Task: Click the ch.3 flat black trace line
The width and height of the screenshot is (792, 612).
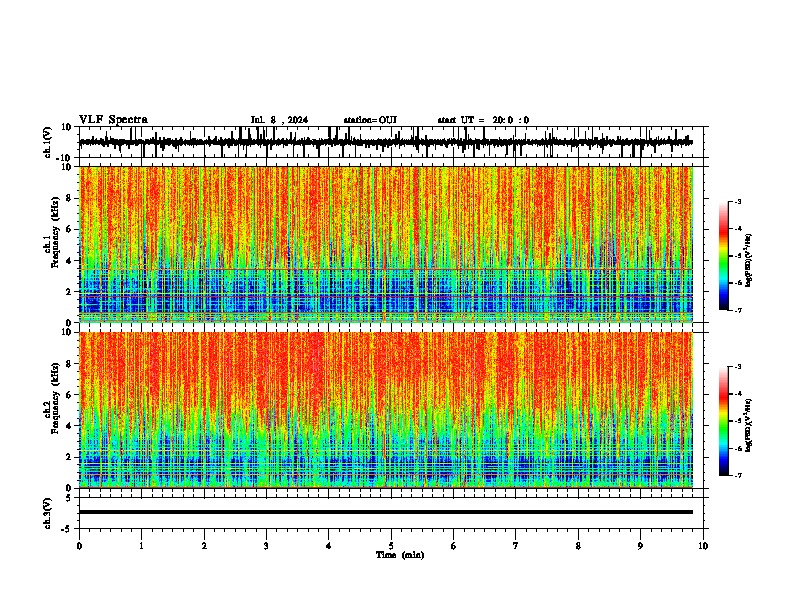Action: (386, 512)
